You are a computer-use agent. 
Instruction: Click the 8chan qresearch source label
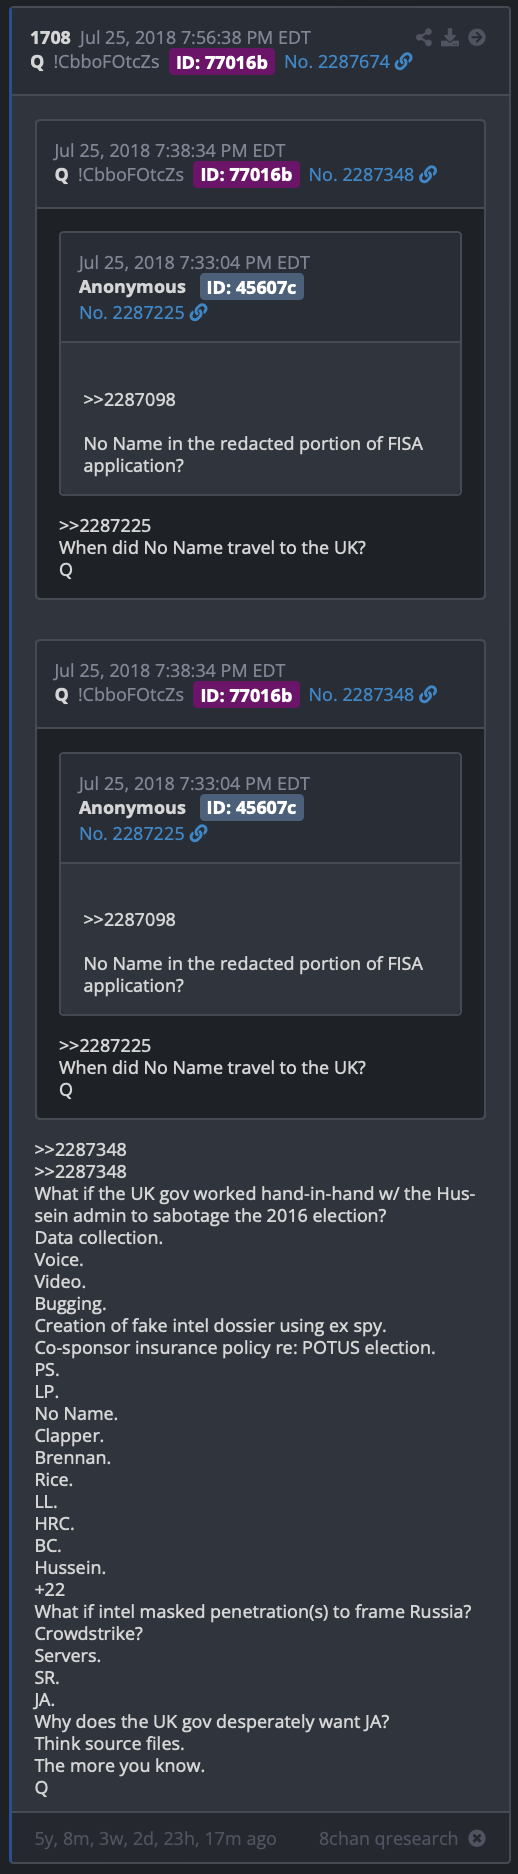[x=388, y=1839]
